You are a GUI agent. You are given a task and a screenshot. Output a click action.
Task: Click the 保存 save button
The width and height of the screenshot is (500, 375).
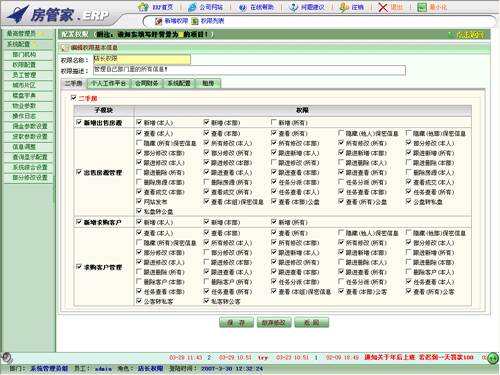[236, 322]
